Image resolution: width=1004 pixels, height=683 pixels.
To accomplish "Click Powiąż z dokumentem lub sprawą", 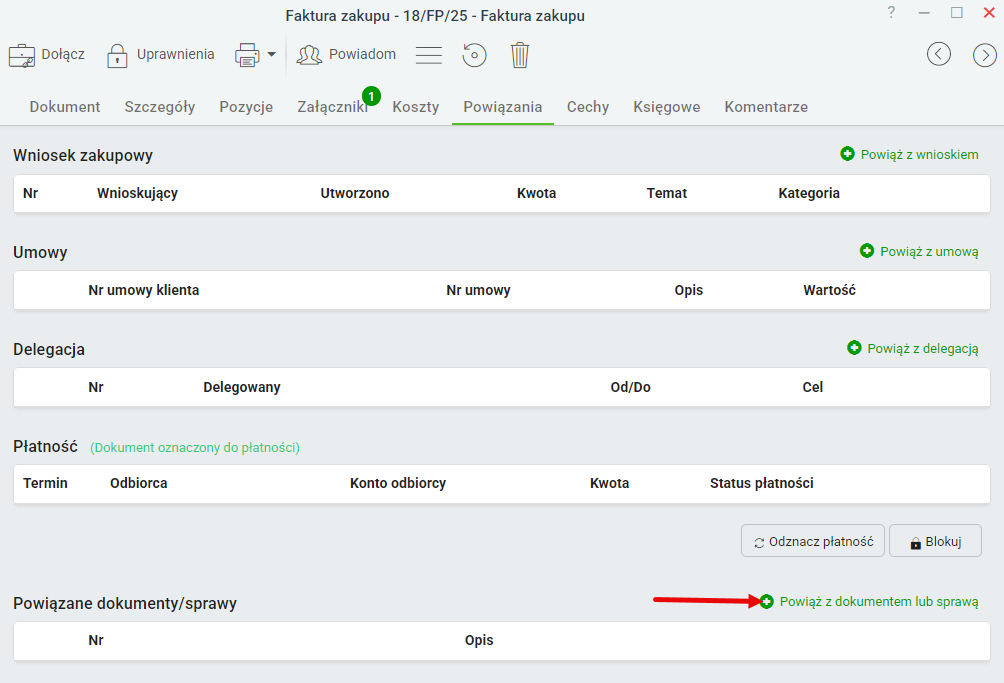I will (869, 602).
